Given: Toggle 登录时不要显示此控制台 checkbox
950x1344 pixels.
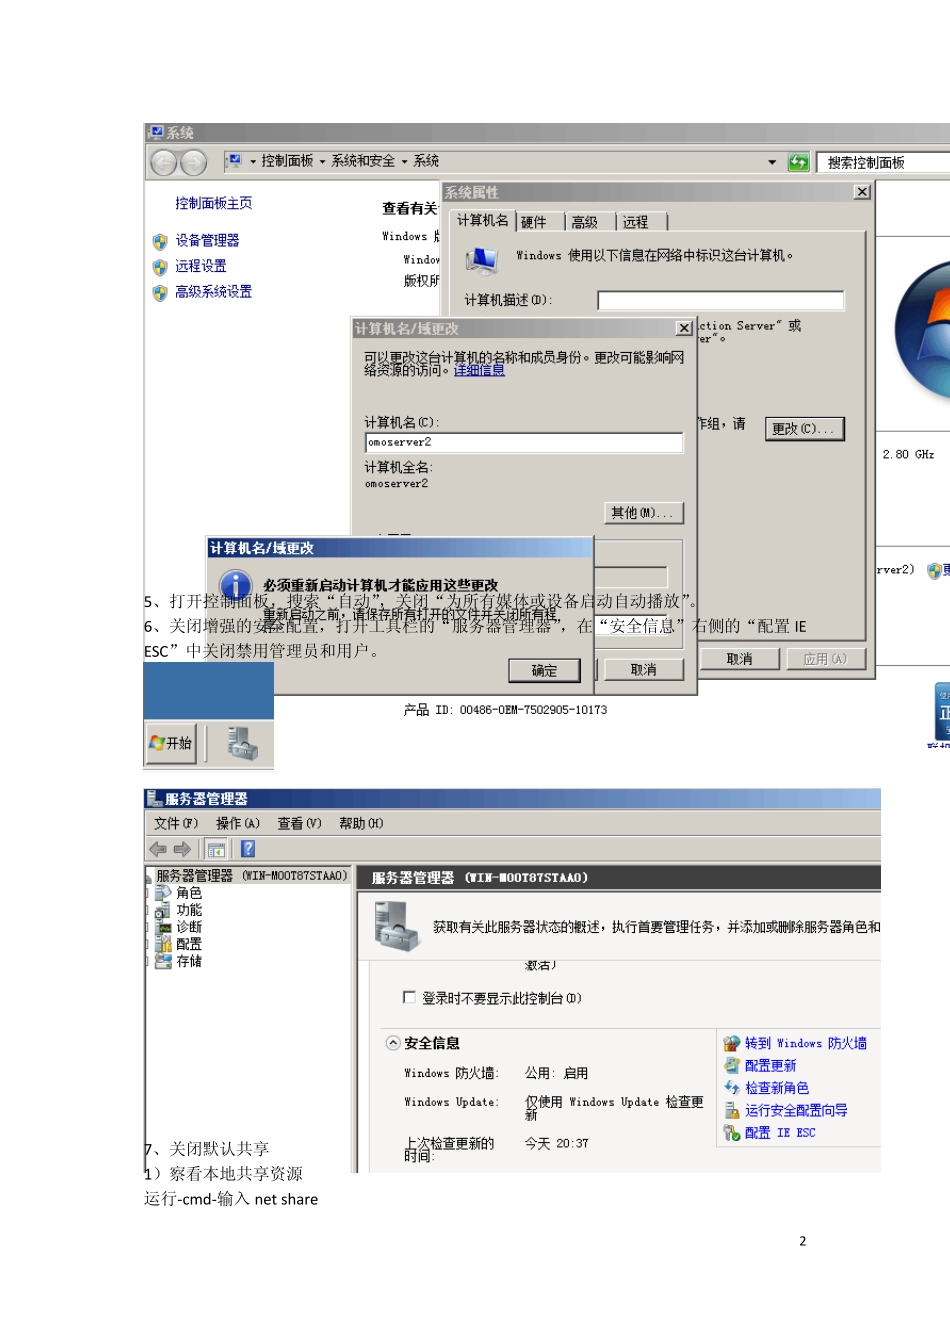Looking at the screenshot, I should (409, 997).
